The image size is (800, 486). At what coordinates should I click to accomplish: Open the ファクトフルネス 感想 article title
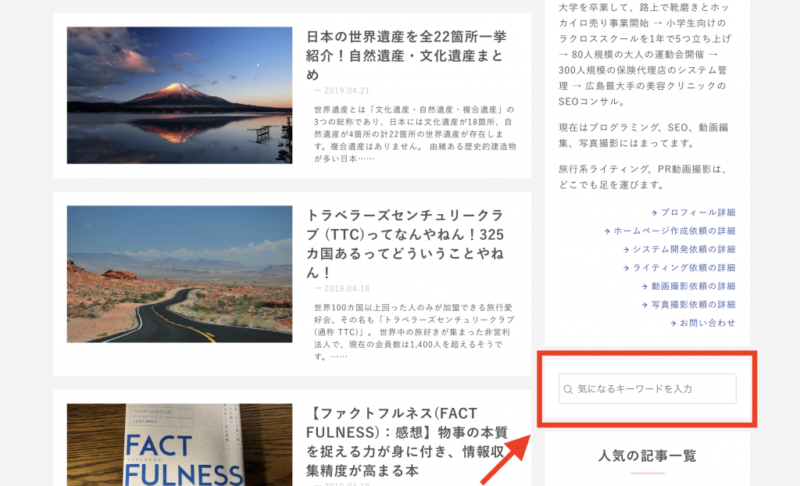pos(407,442)
